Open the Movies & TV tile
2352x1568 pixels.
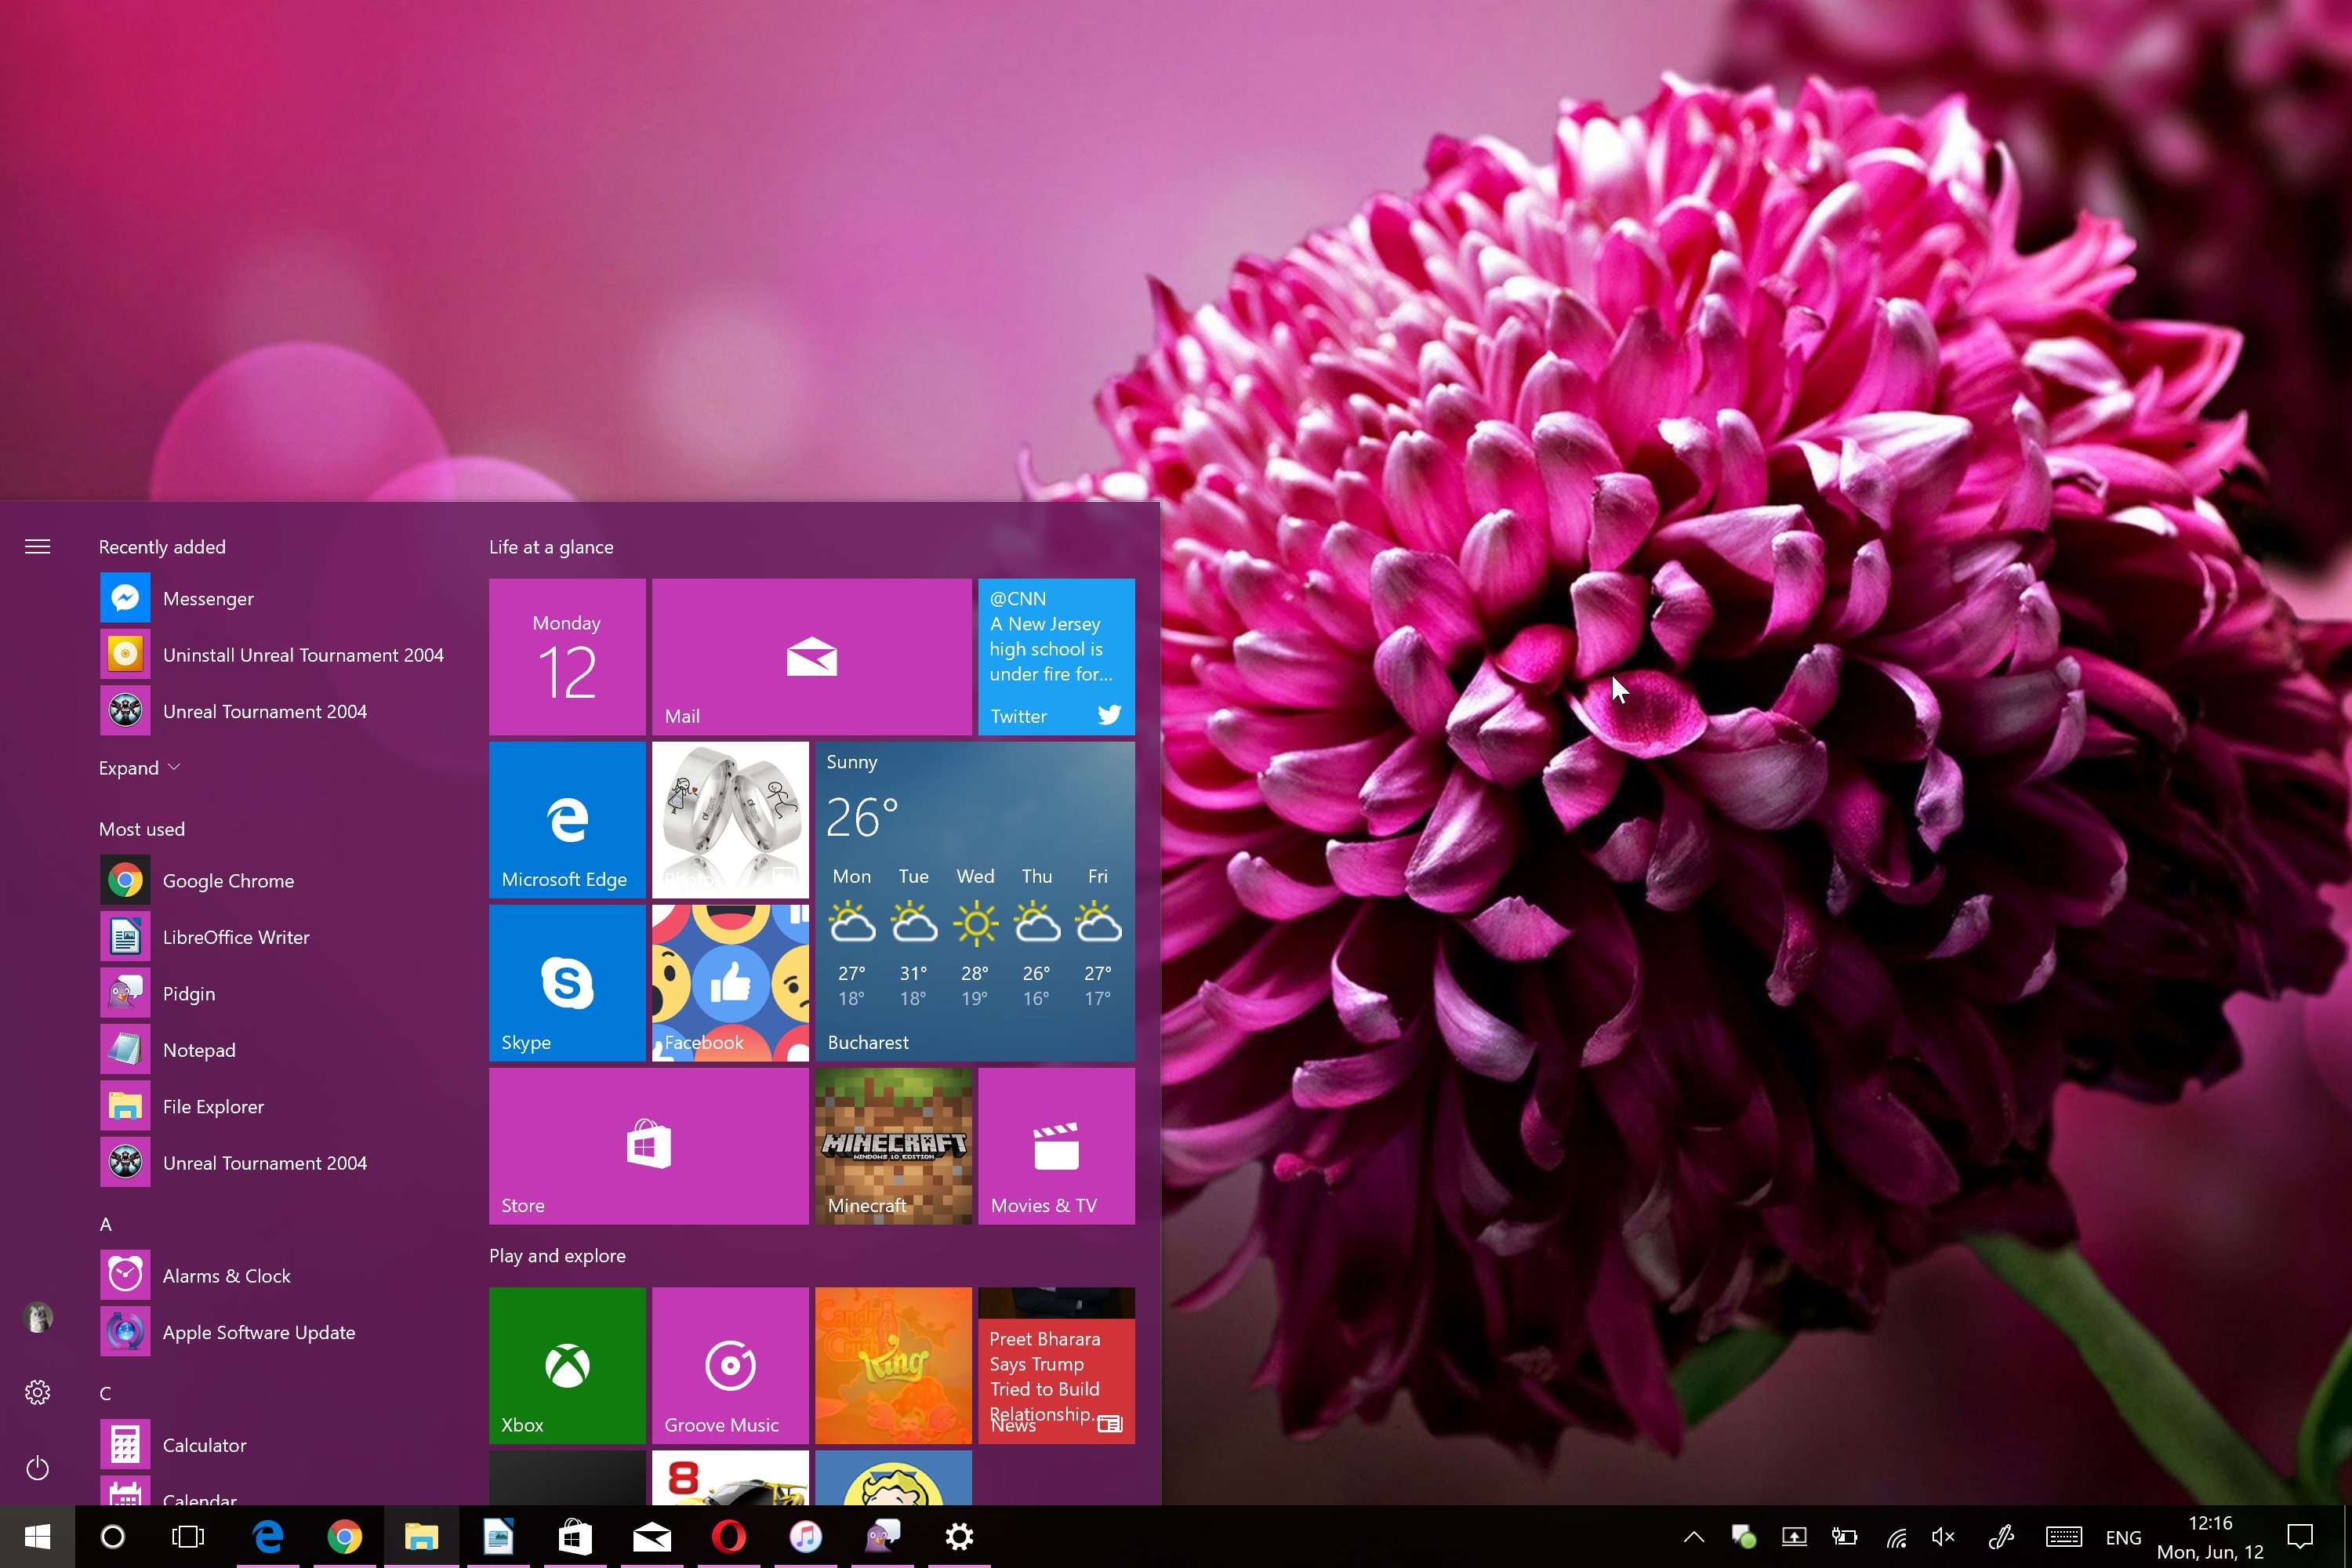(x=1055, y=1145)
